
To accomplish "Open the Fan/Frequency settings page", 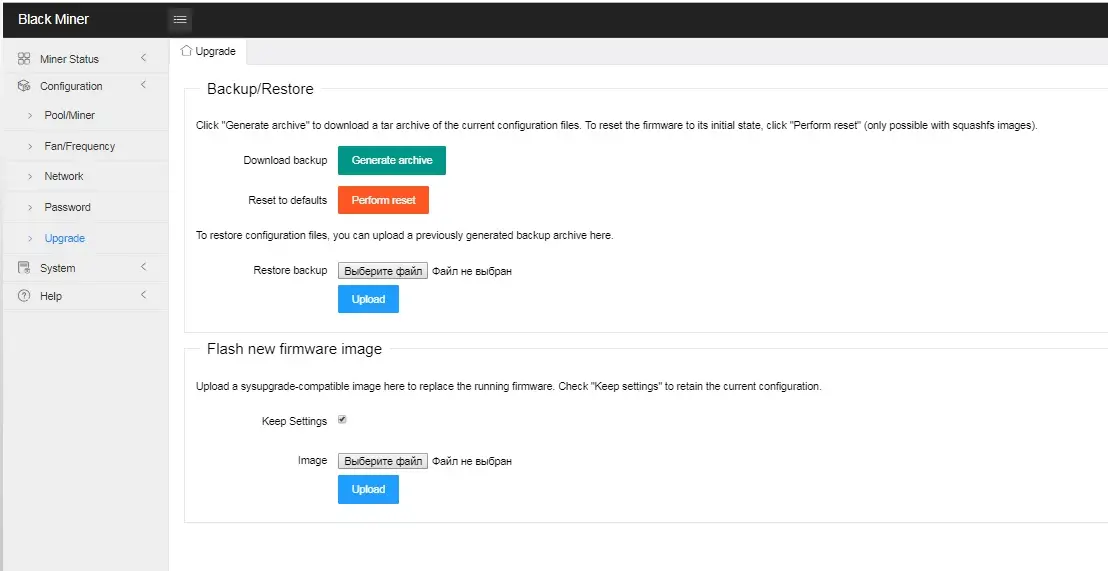I will pyautogui.click(x=79, y=146).
